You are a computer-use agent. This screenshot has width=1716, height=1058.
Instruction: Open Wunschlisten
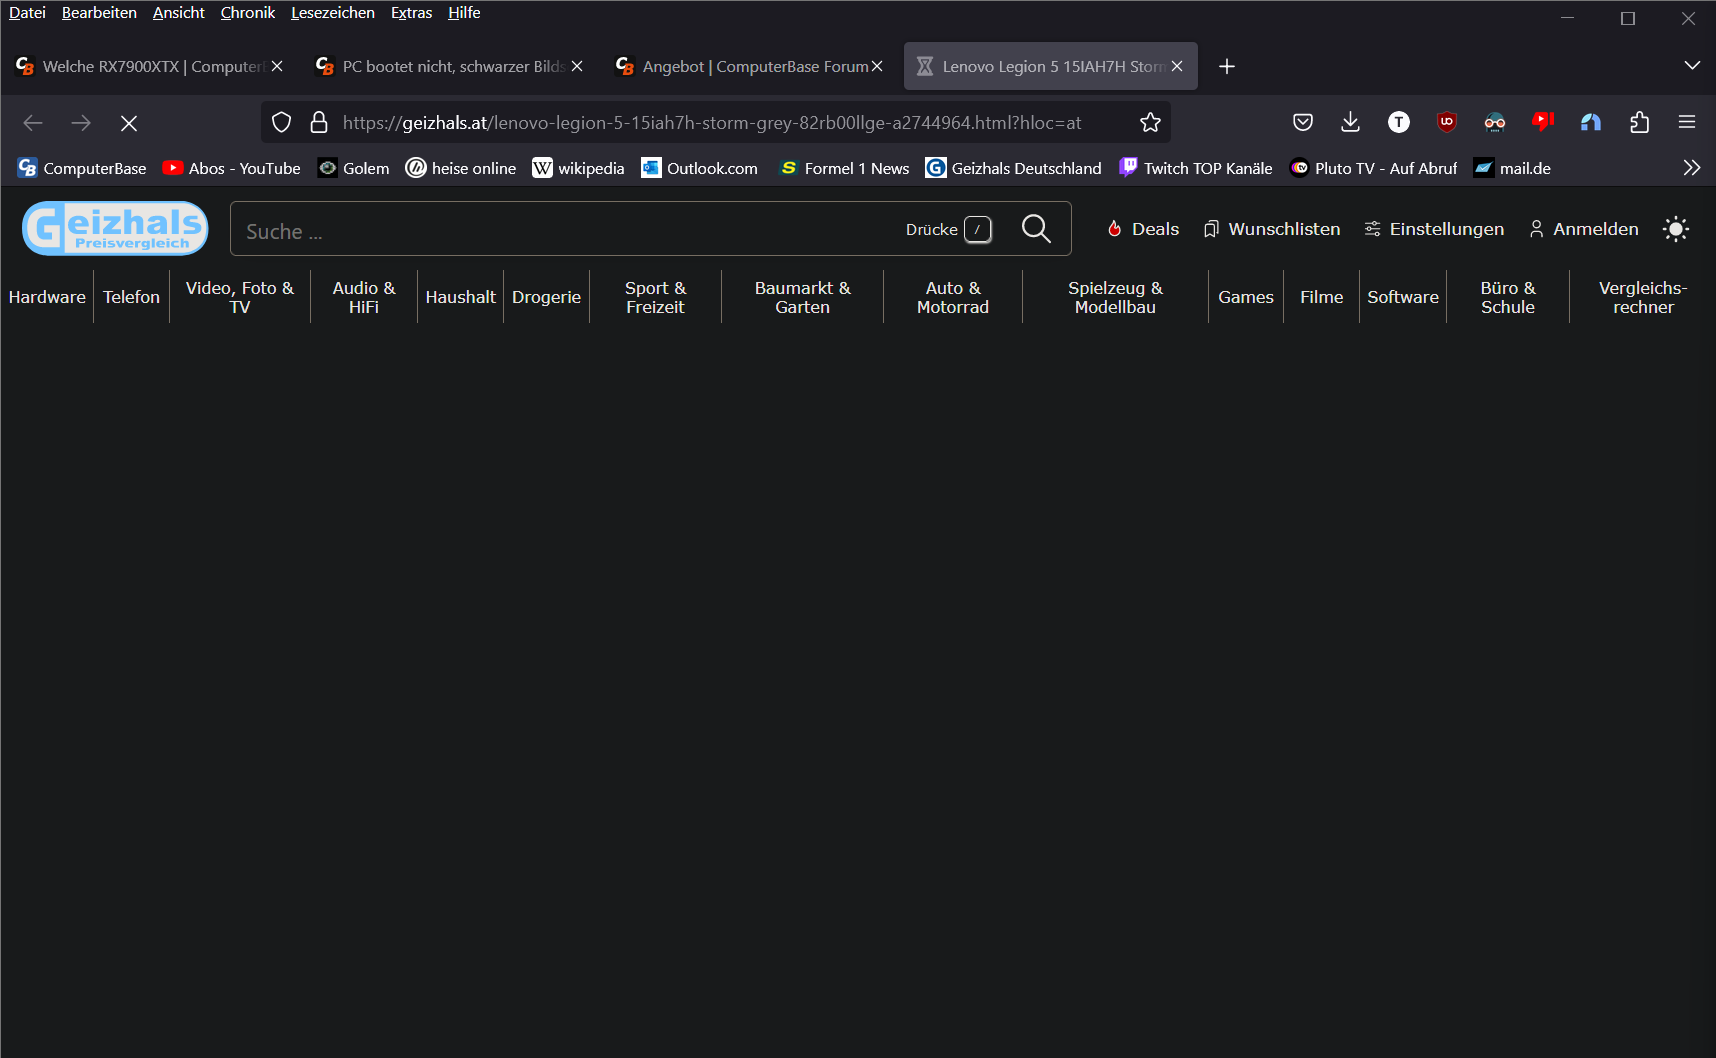[x=1271, y=229]
